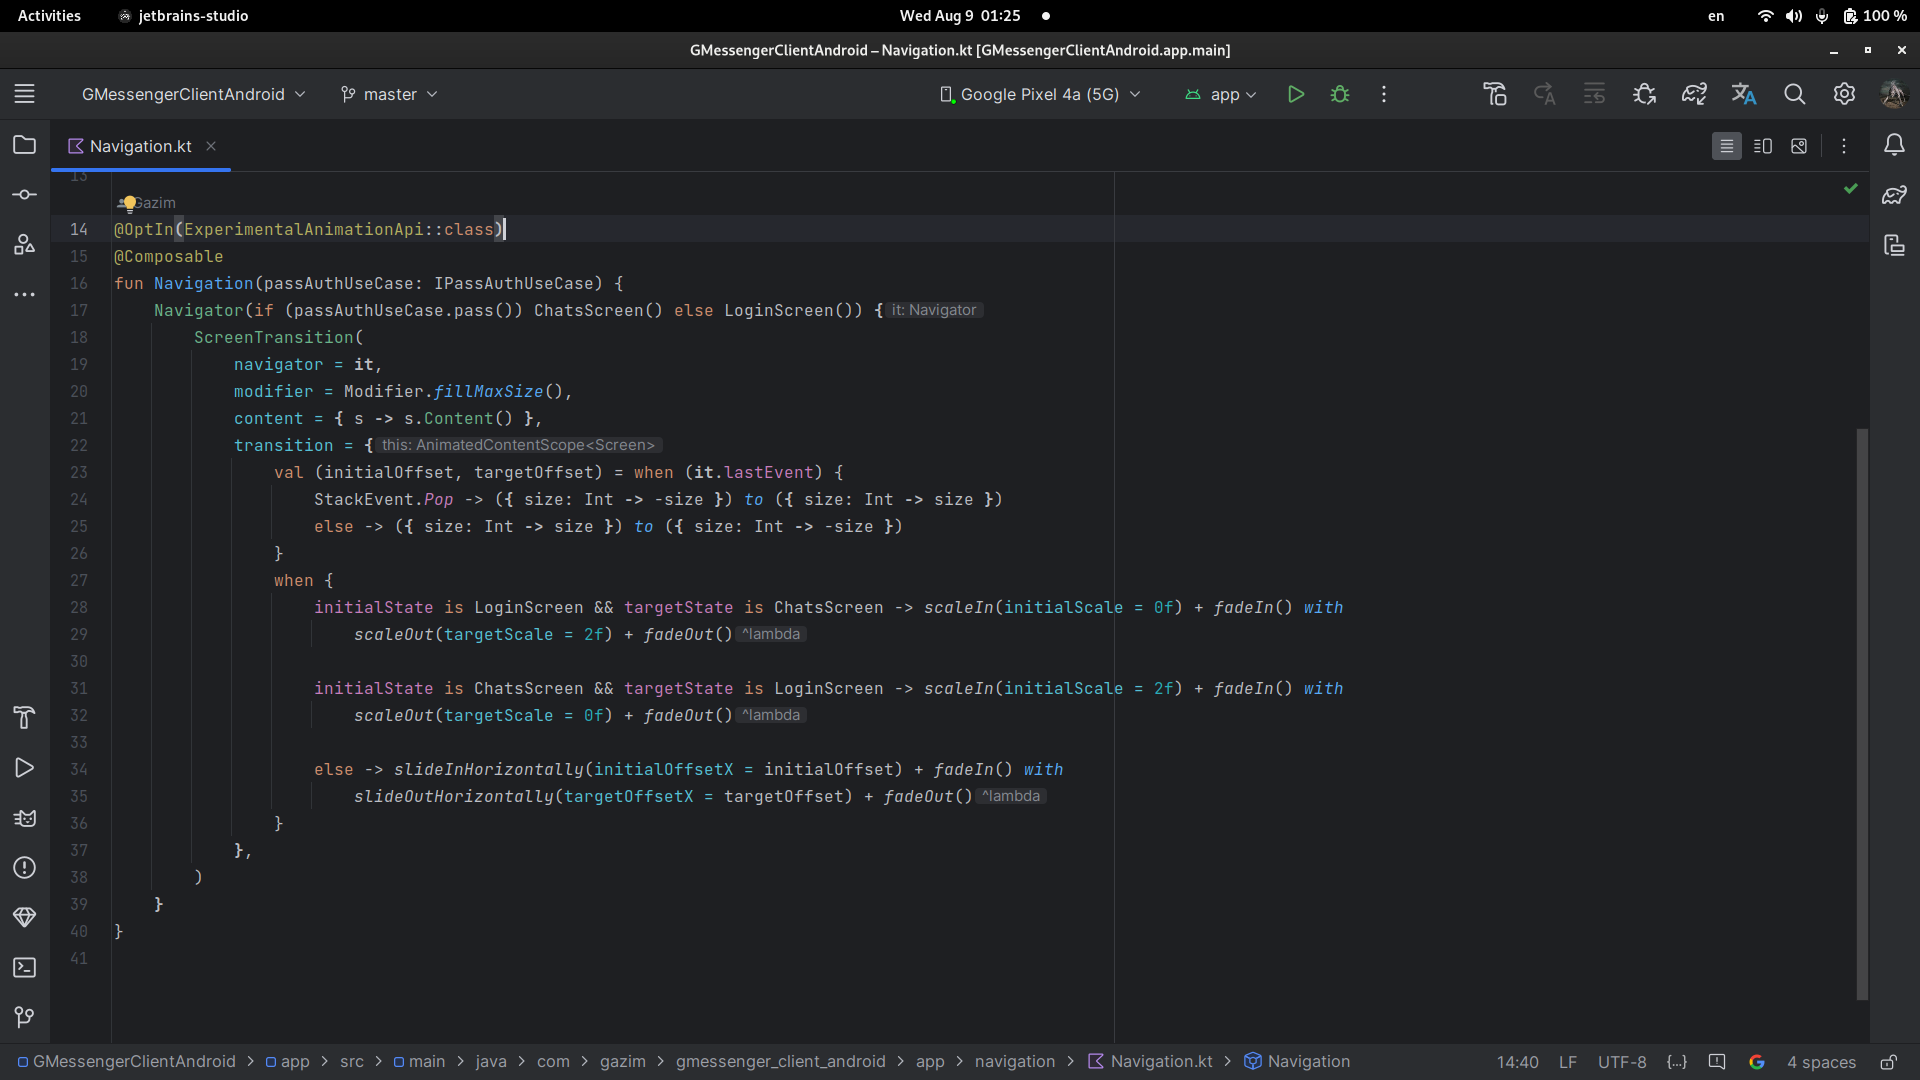Open the master branch dropdown
Screen dimensions: 1920x1080
390,94
